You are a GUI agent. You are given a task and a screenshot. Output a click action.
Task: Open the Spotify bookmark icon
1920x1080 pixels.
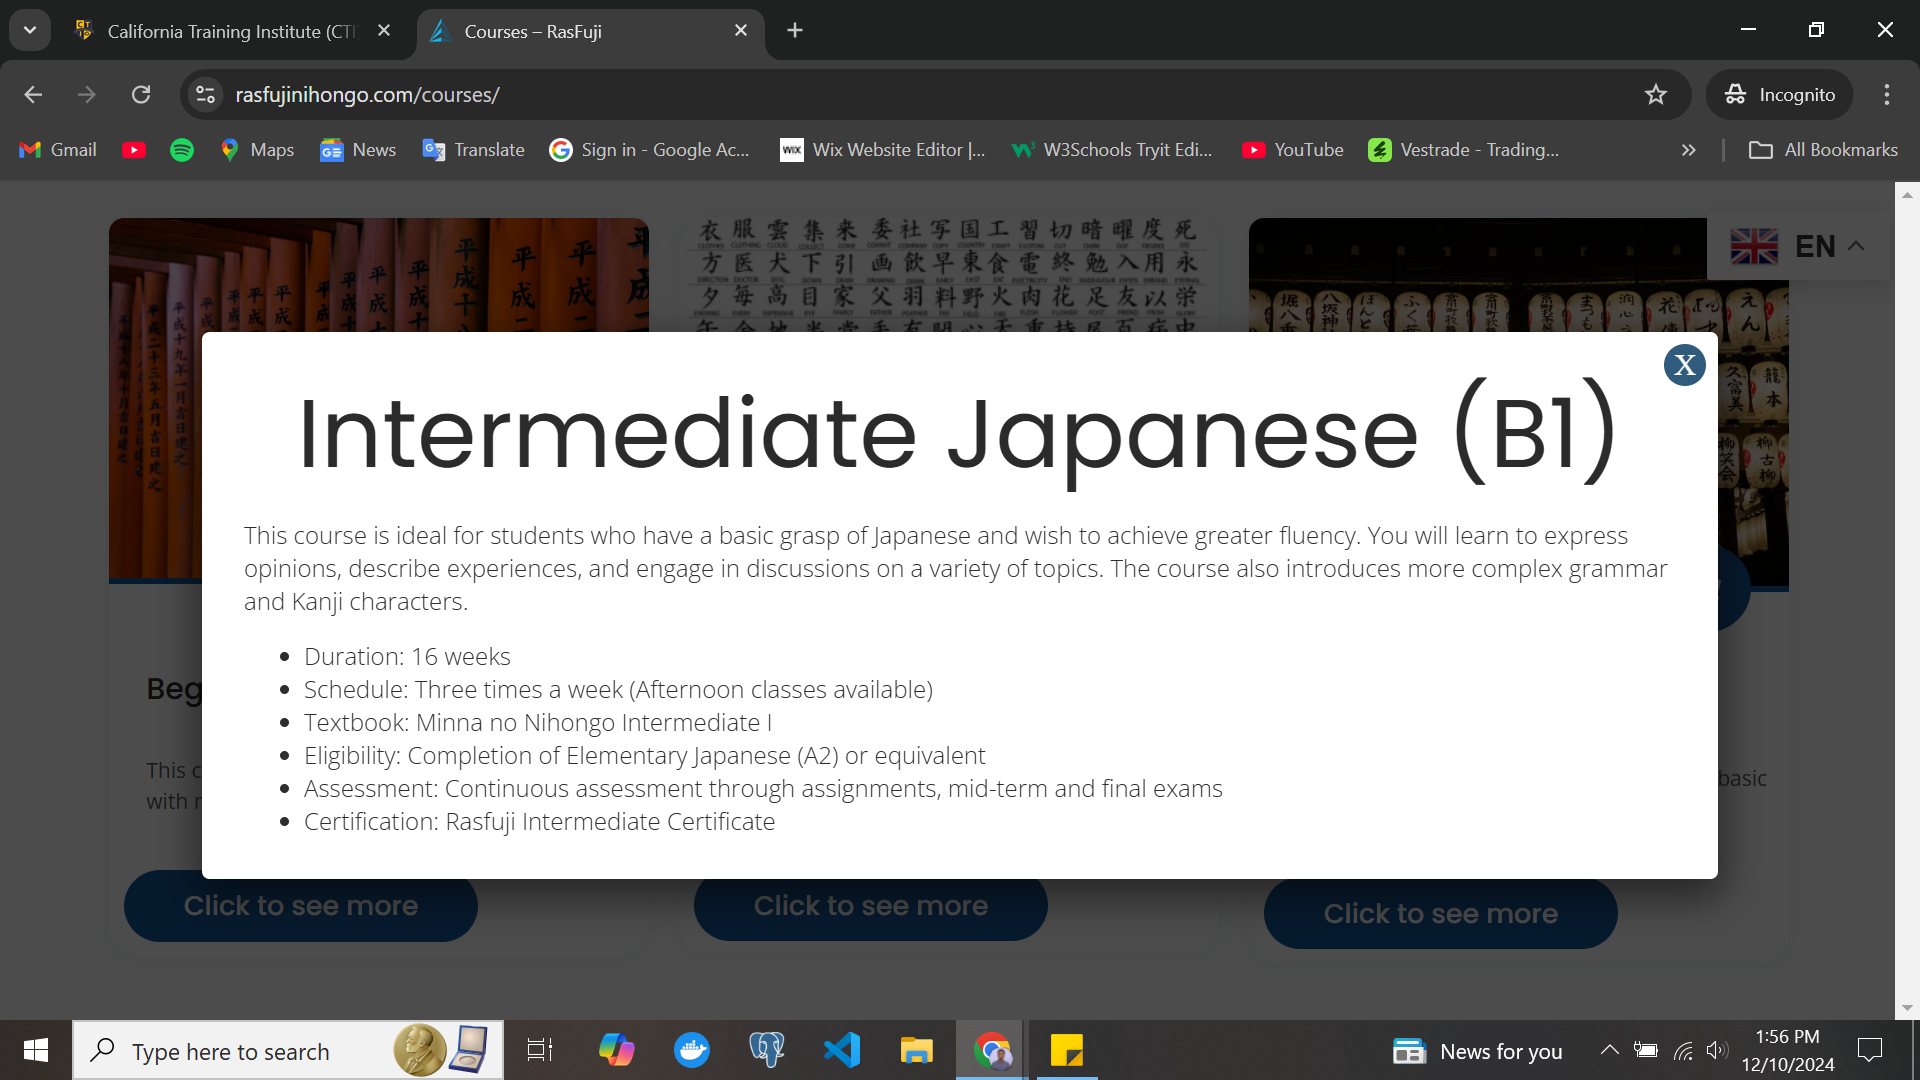point(182,150)
